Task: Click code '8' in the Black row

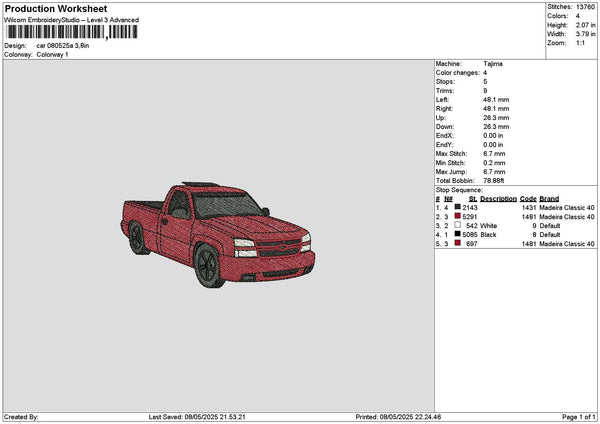Action: (534, 235)
